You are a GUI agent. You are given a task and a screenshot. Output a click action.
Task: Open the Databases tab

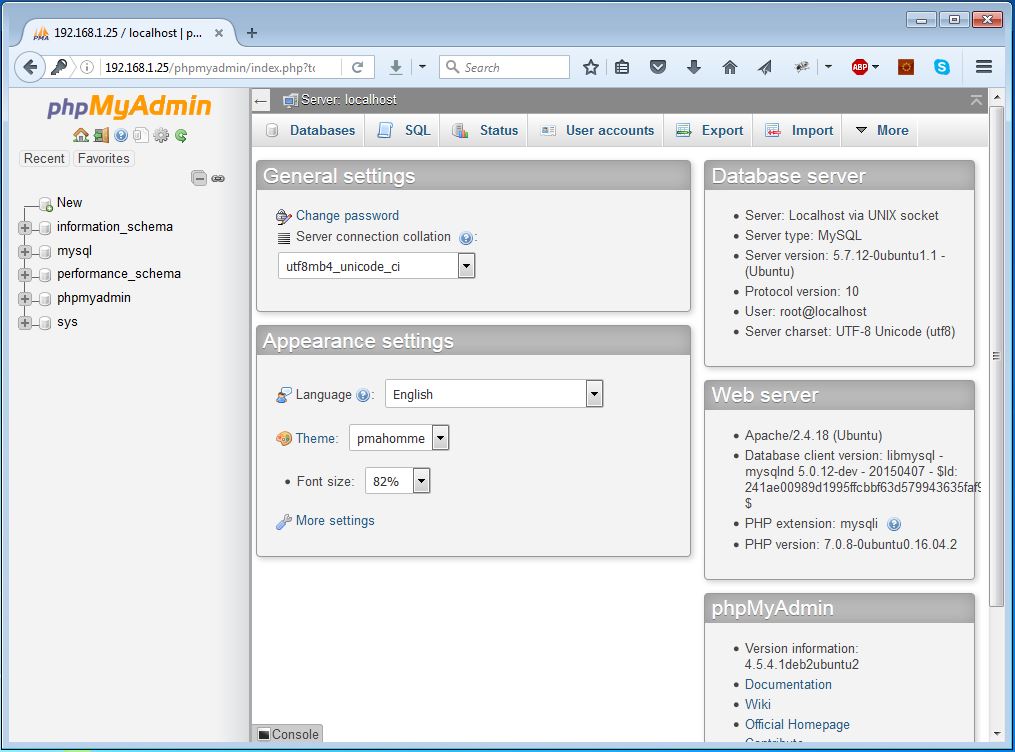(311, 131)
